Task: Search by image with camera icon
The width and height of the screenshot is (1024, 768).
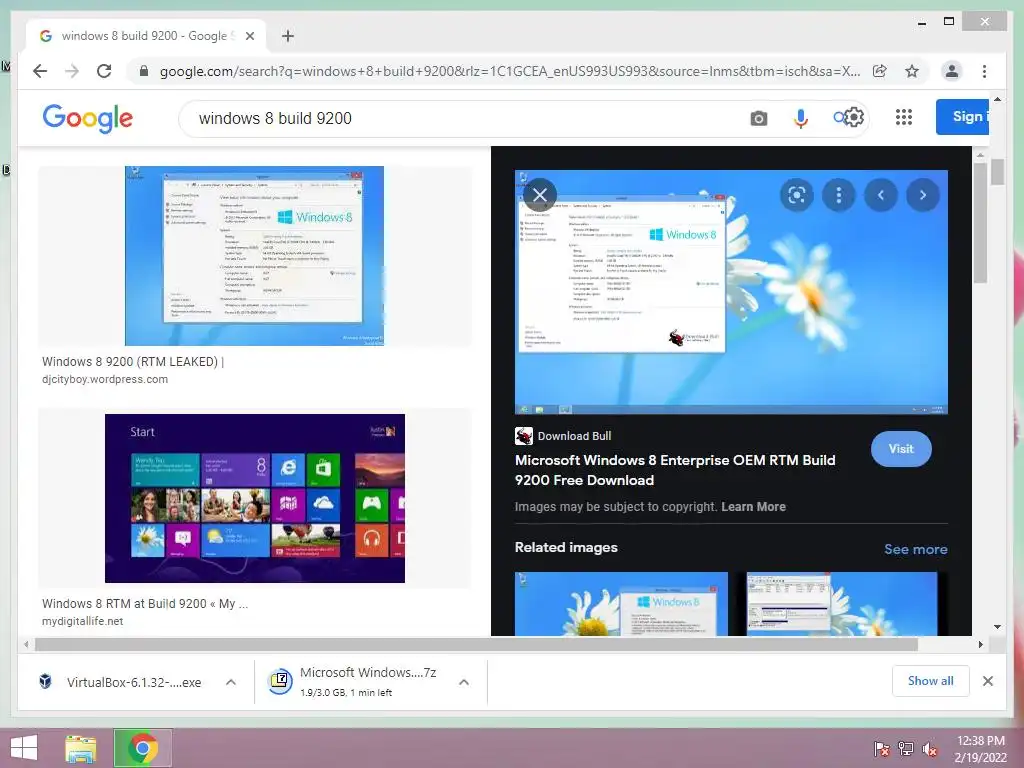Action: 758,118
